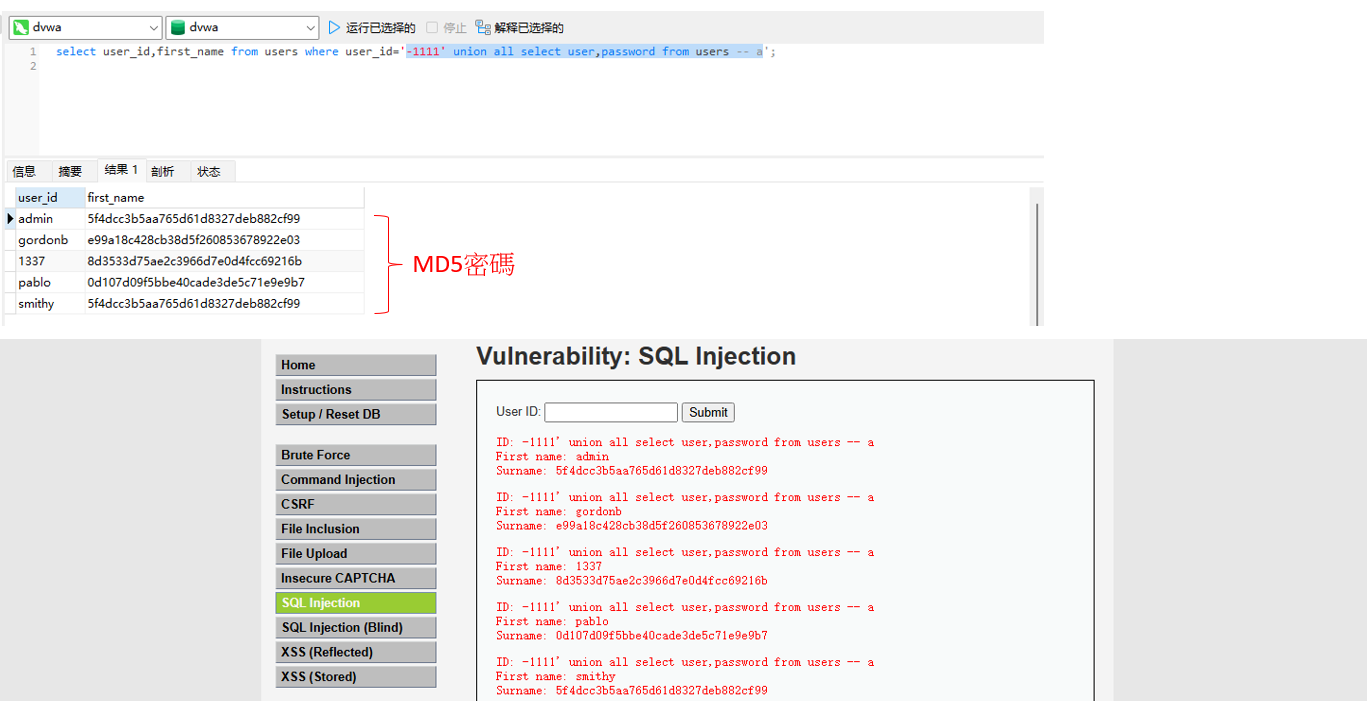Select the 结果 1 tab
This screenshot has width=1367, height=707.
tap(122, 170)
